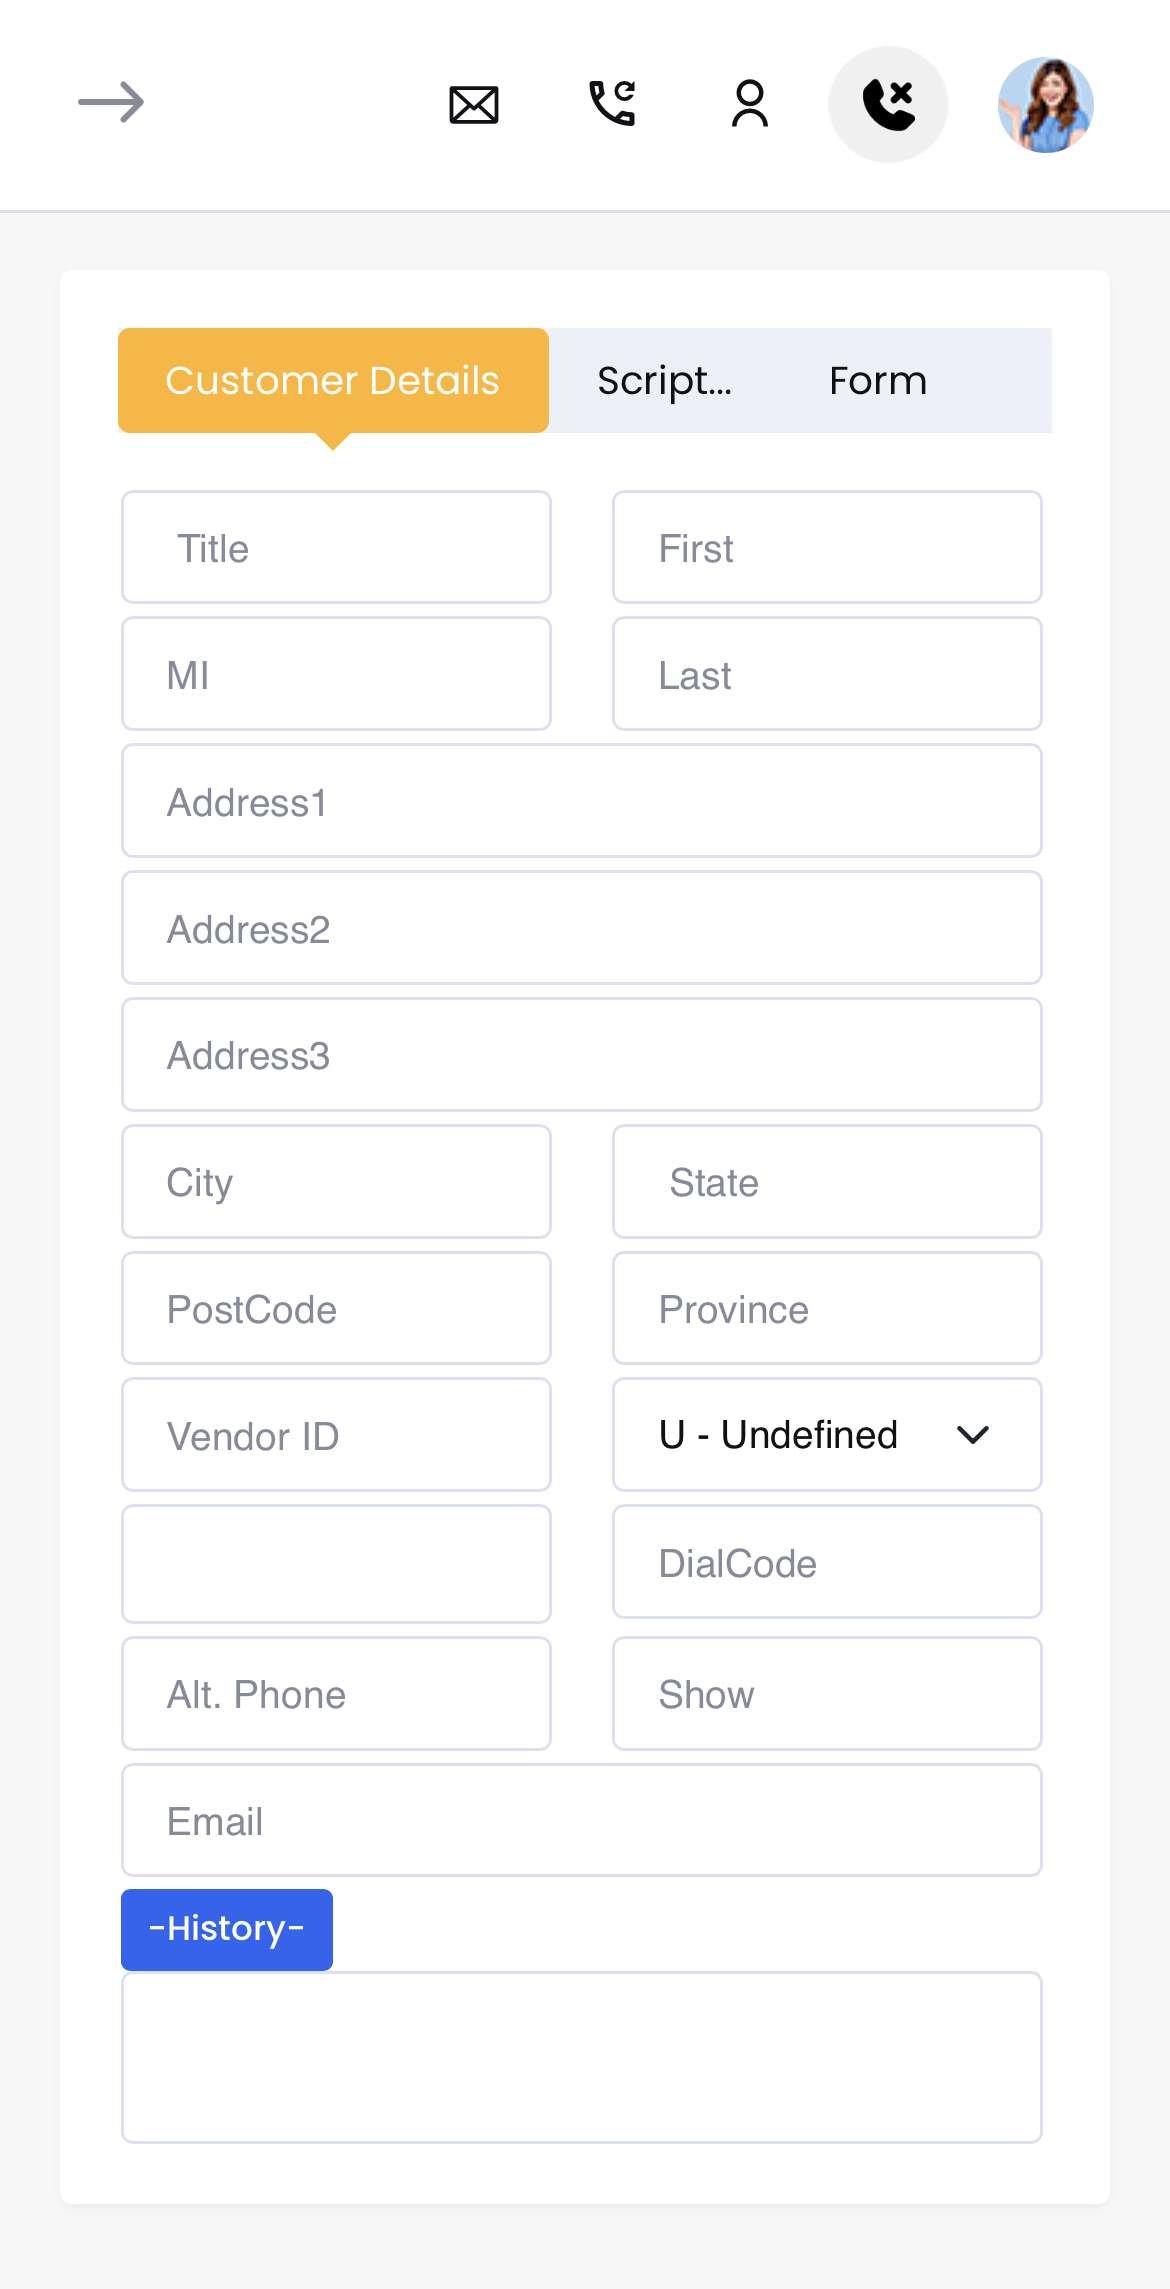Focus the PostCode field

click(335, 1308)
